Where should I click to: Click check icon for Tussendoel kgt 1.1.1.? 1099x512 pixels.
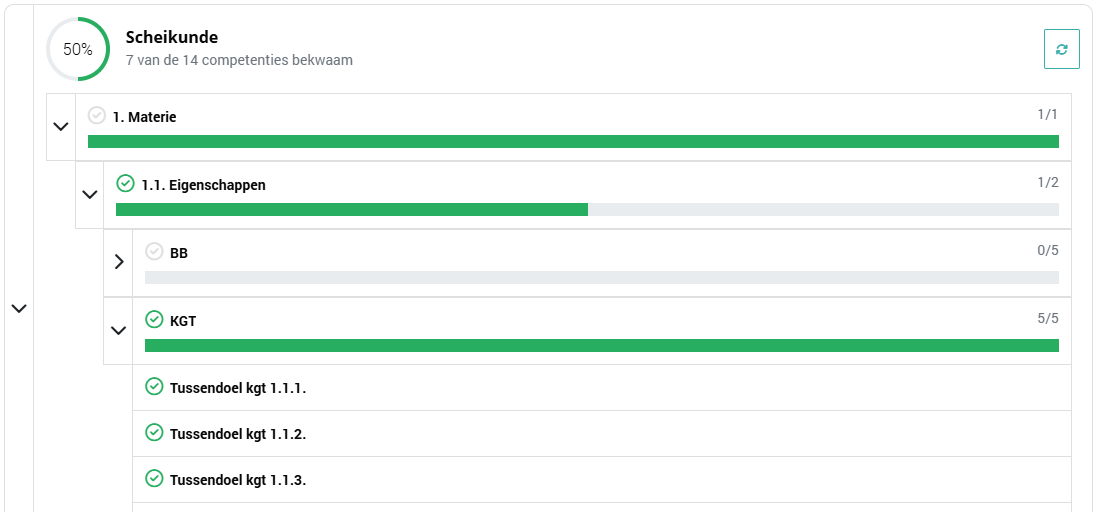154,386
